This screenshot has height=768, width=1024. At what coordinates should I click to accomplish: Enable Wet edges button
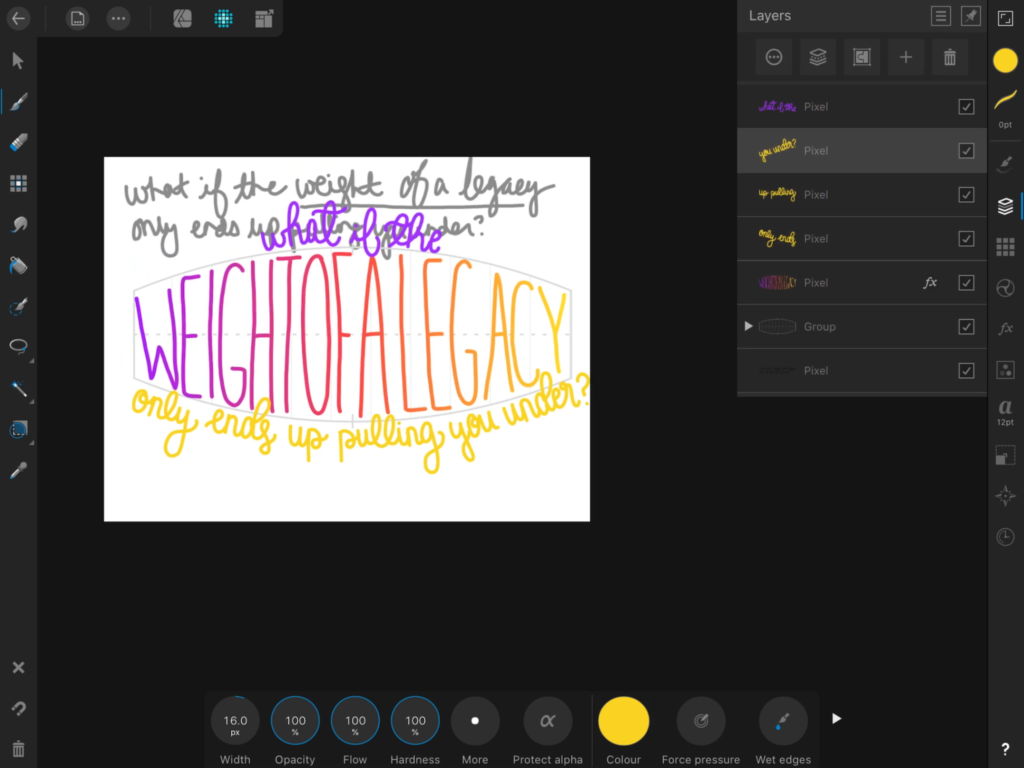(783, 721)
